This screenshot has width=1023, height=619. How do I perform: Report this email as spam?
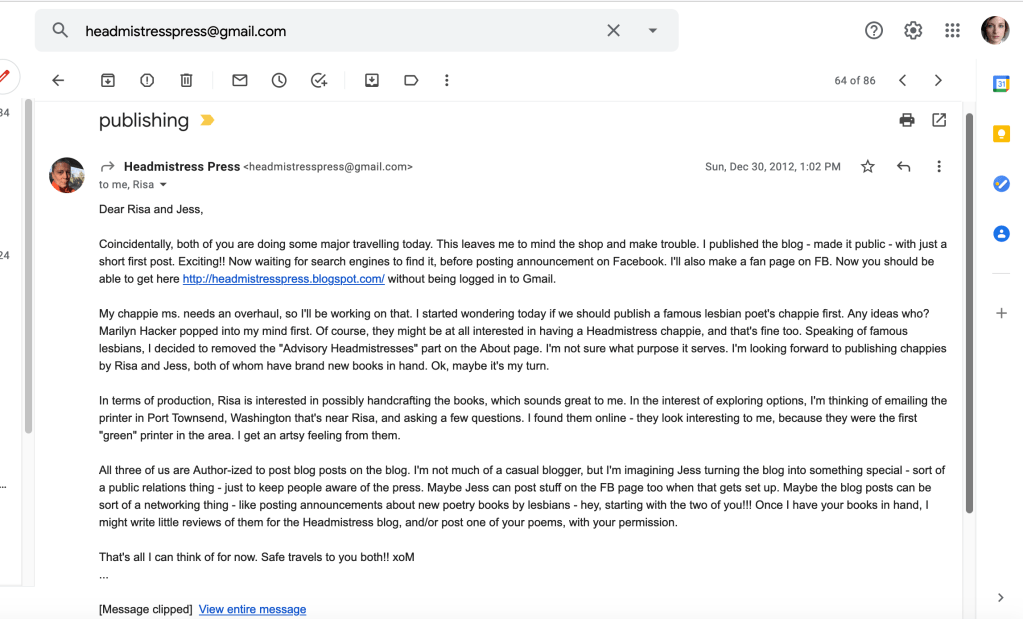click(x=147, y=81)
